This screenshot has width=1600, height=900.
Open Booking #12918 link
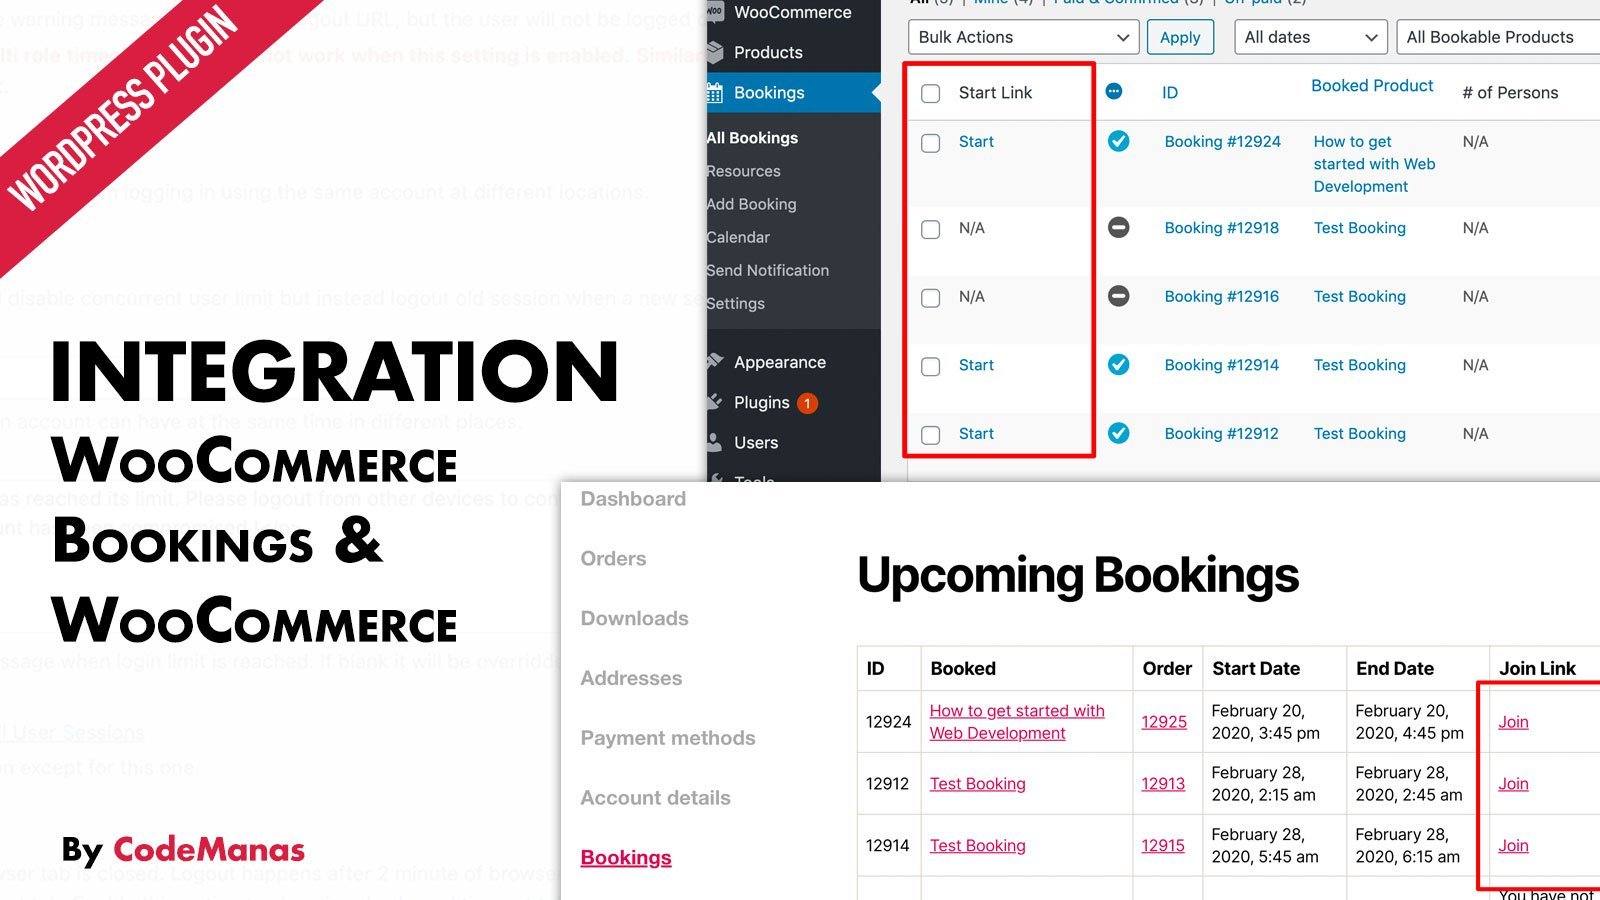click(x=1222, y=228)
